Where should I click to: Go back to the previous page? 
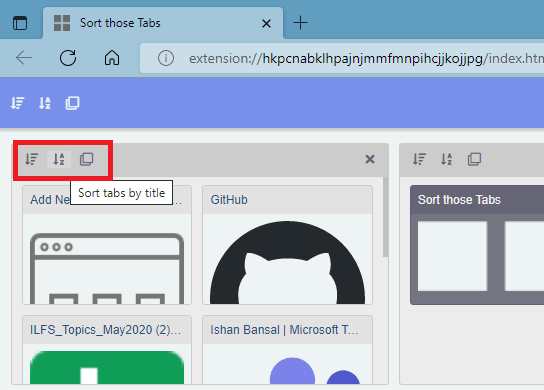24,58
